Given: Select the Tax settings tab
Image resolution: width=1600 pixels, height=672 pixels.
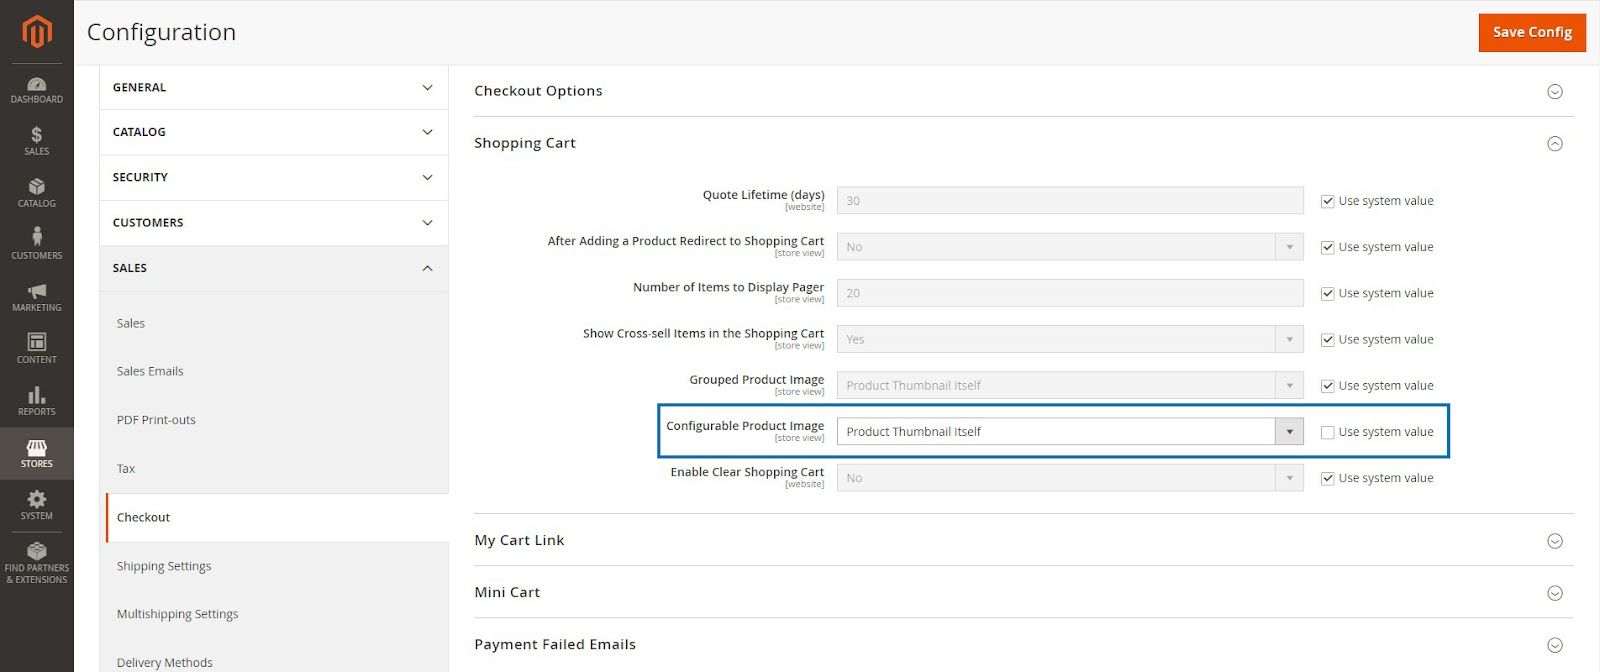Looking at the screenshot, I should [126, 468].
